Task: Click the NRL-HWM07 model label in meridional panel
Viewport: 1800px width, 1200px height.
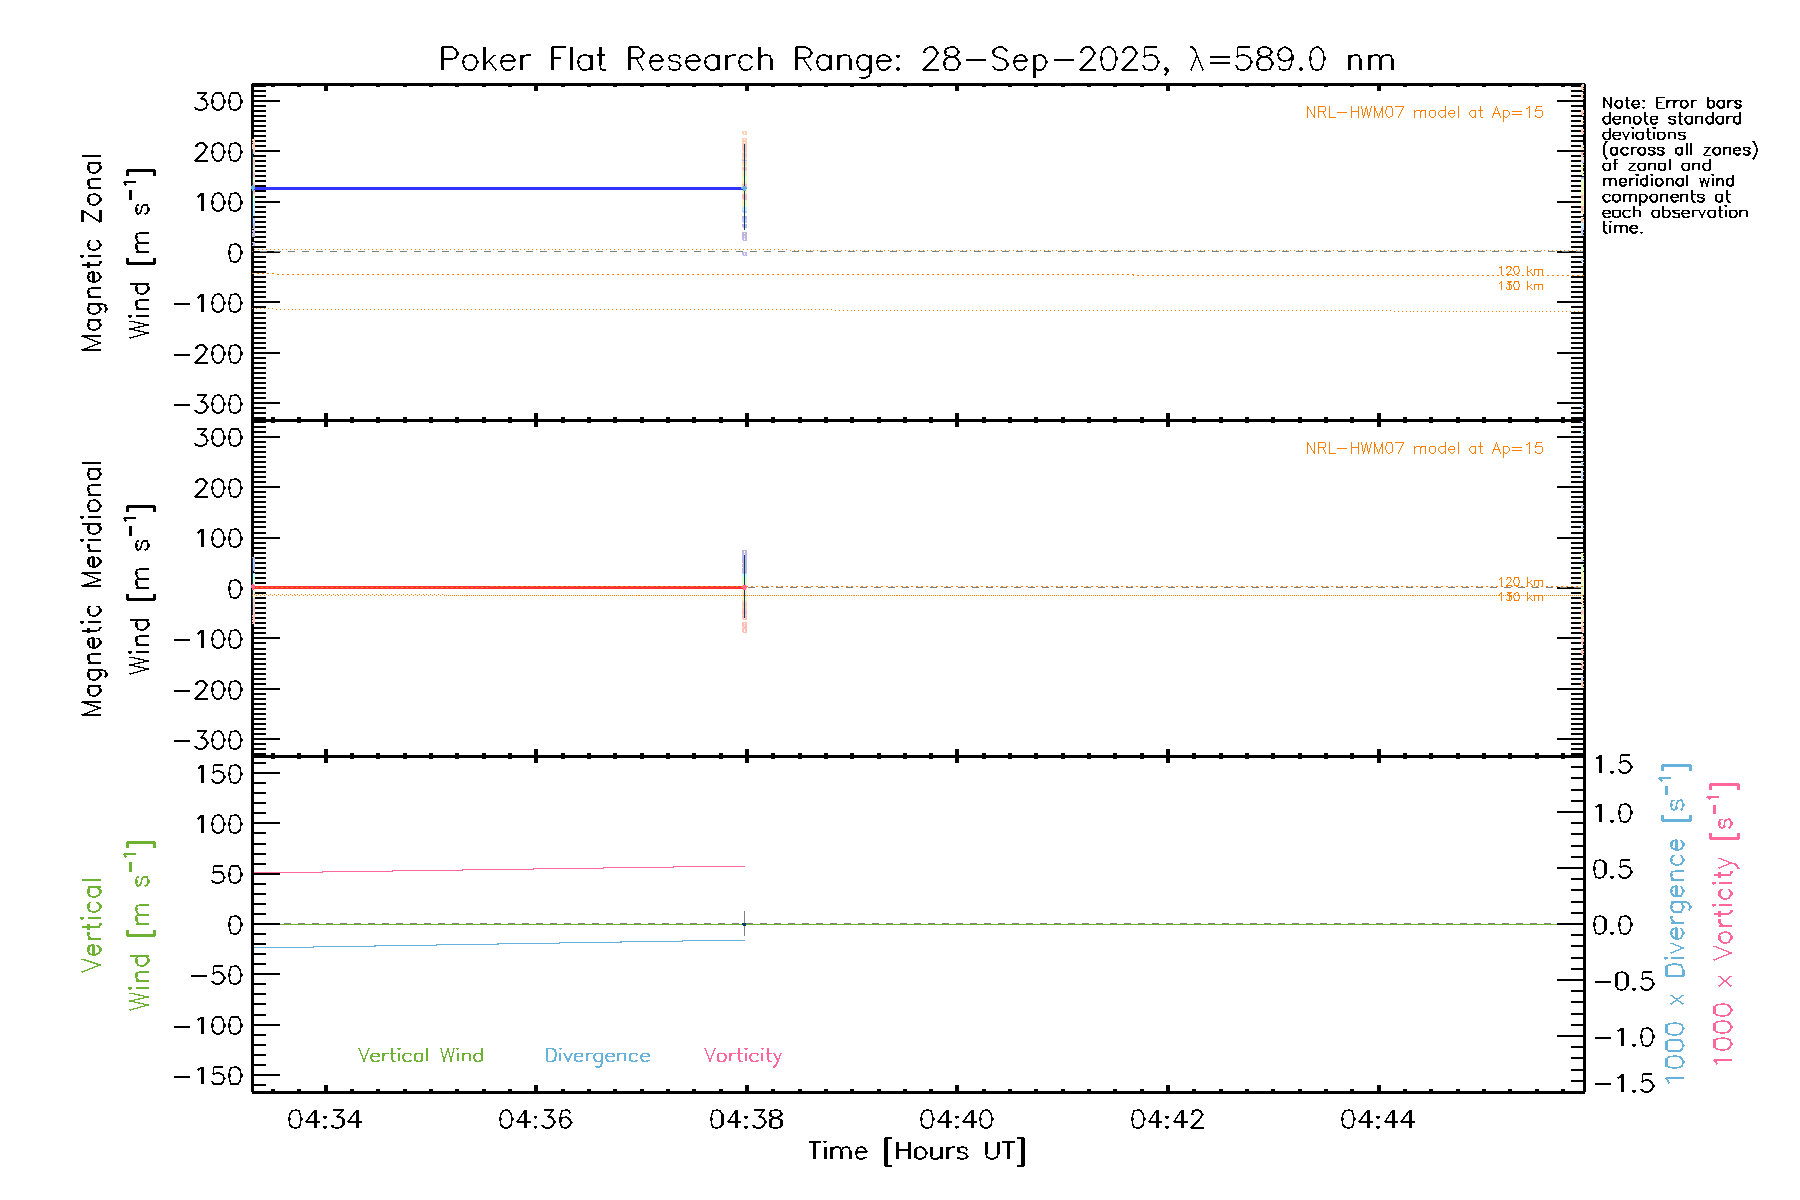Action: tap(1424, 449)
